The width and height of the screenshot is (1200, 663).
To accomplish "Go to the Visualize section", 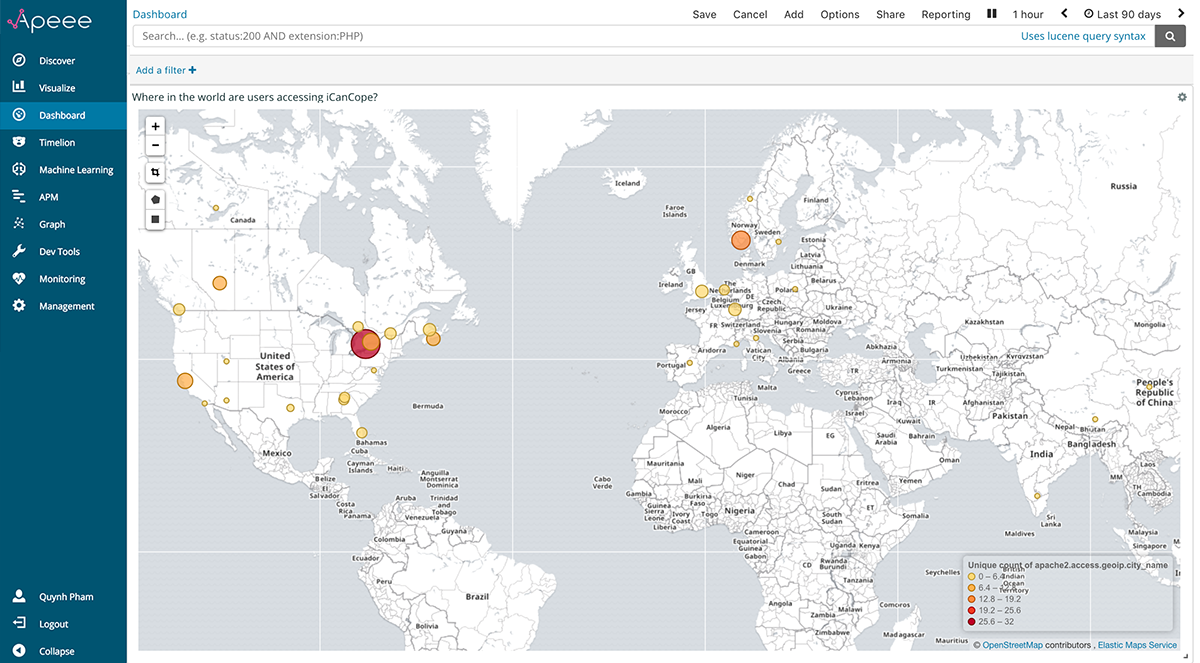I will 57,88.
